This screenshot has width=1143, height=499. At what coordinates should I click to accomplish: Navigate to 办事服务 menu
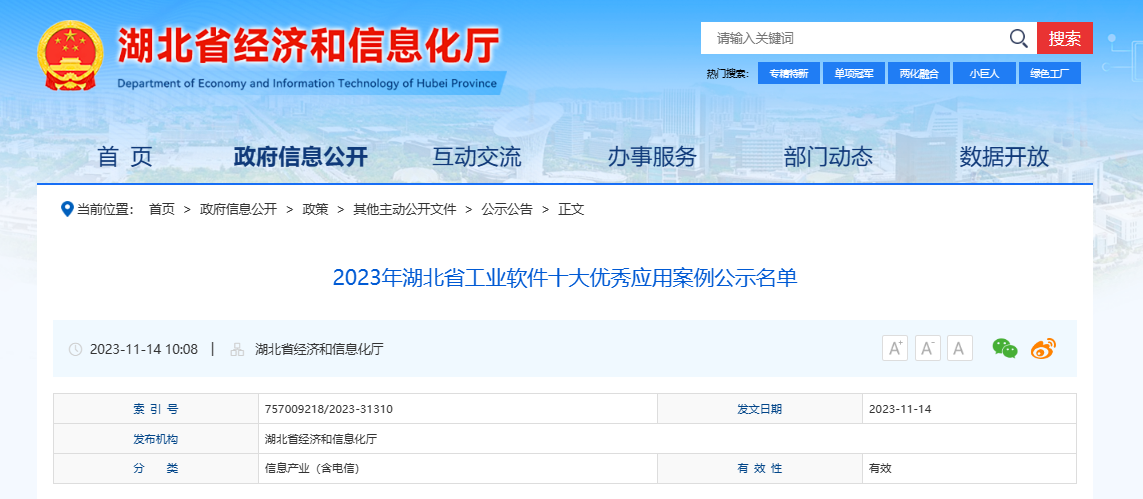pyautogui.click(x=652, y=157)
